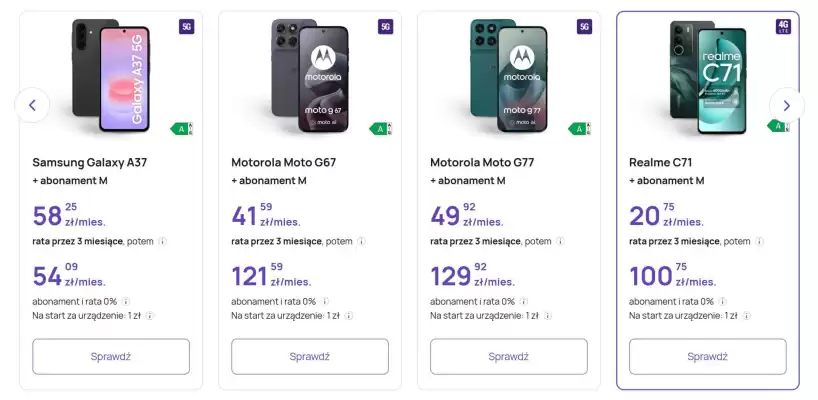
Task: Click info icon beside Samsung 'Na start za urządzenie'
Action: click(x=150, y=316)
